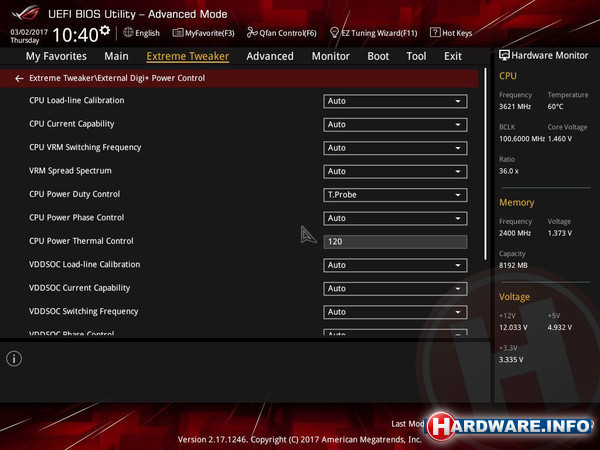The width and height of the screenshot is (600, 450).
Task: Open CPU Load-line Calibration dropdown
Action: tap(395, 101)
